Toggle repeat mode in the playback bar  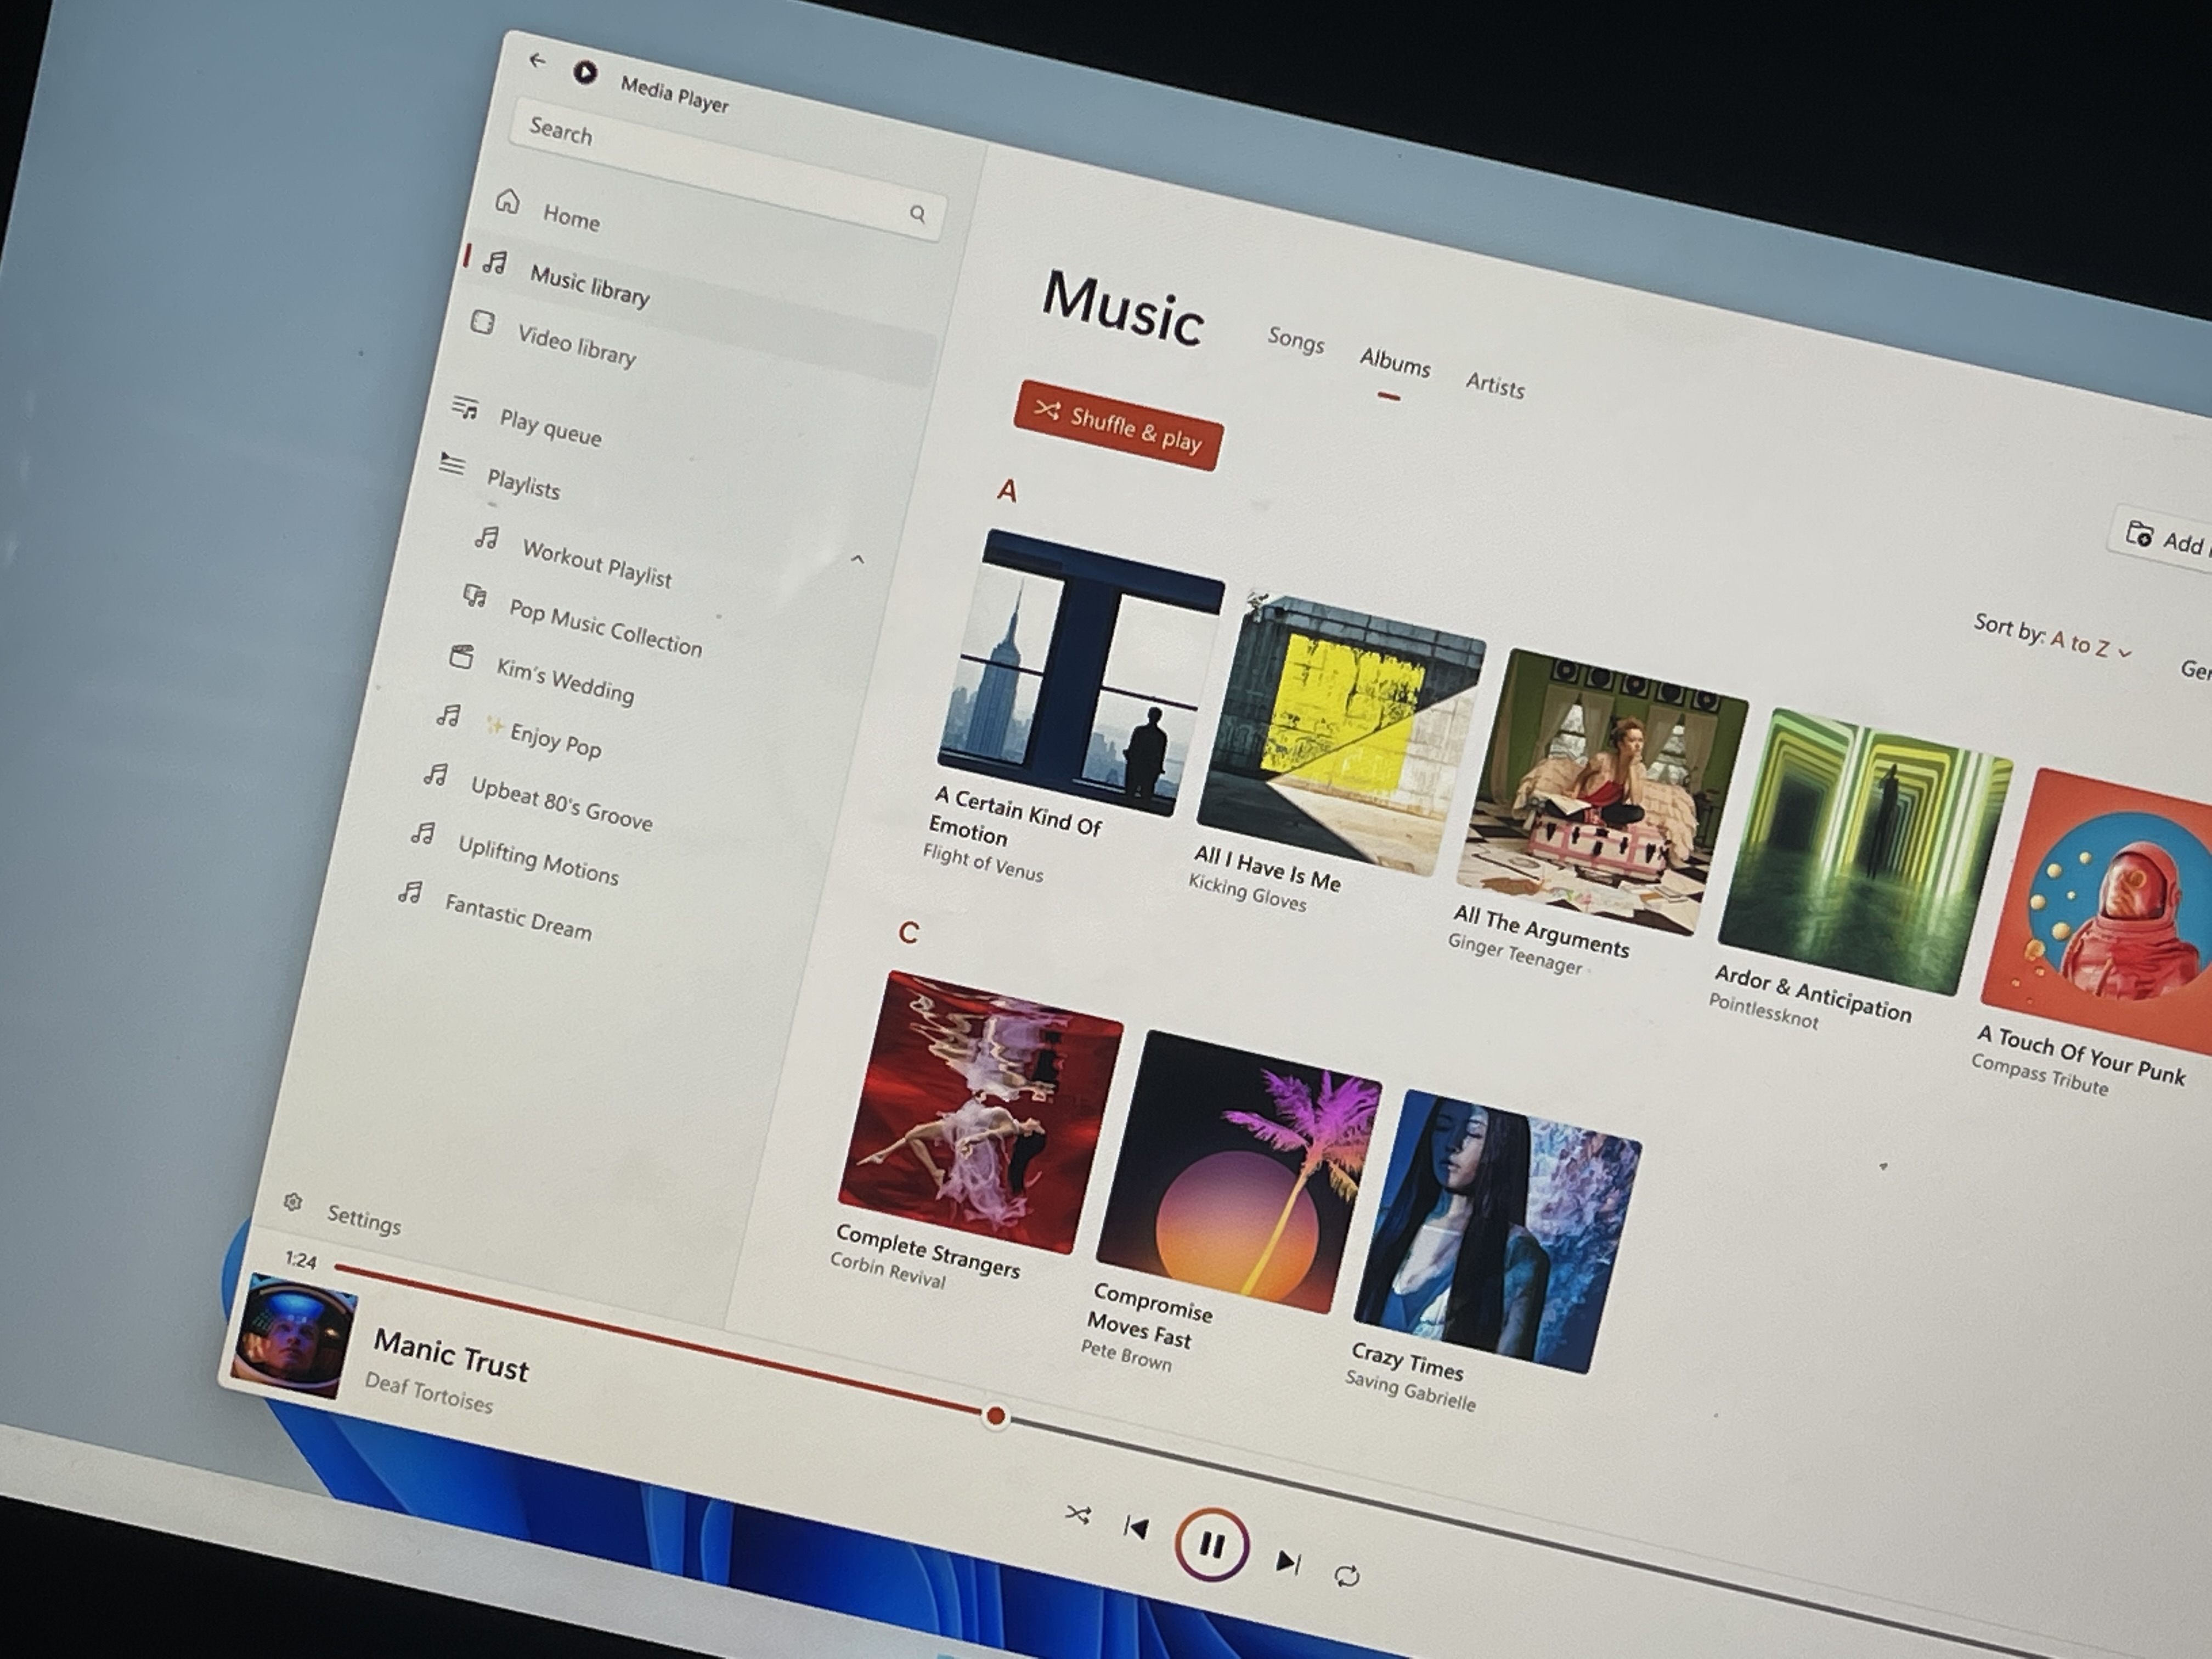click(x=1347, y=1576)
